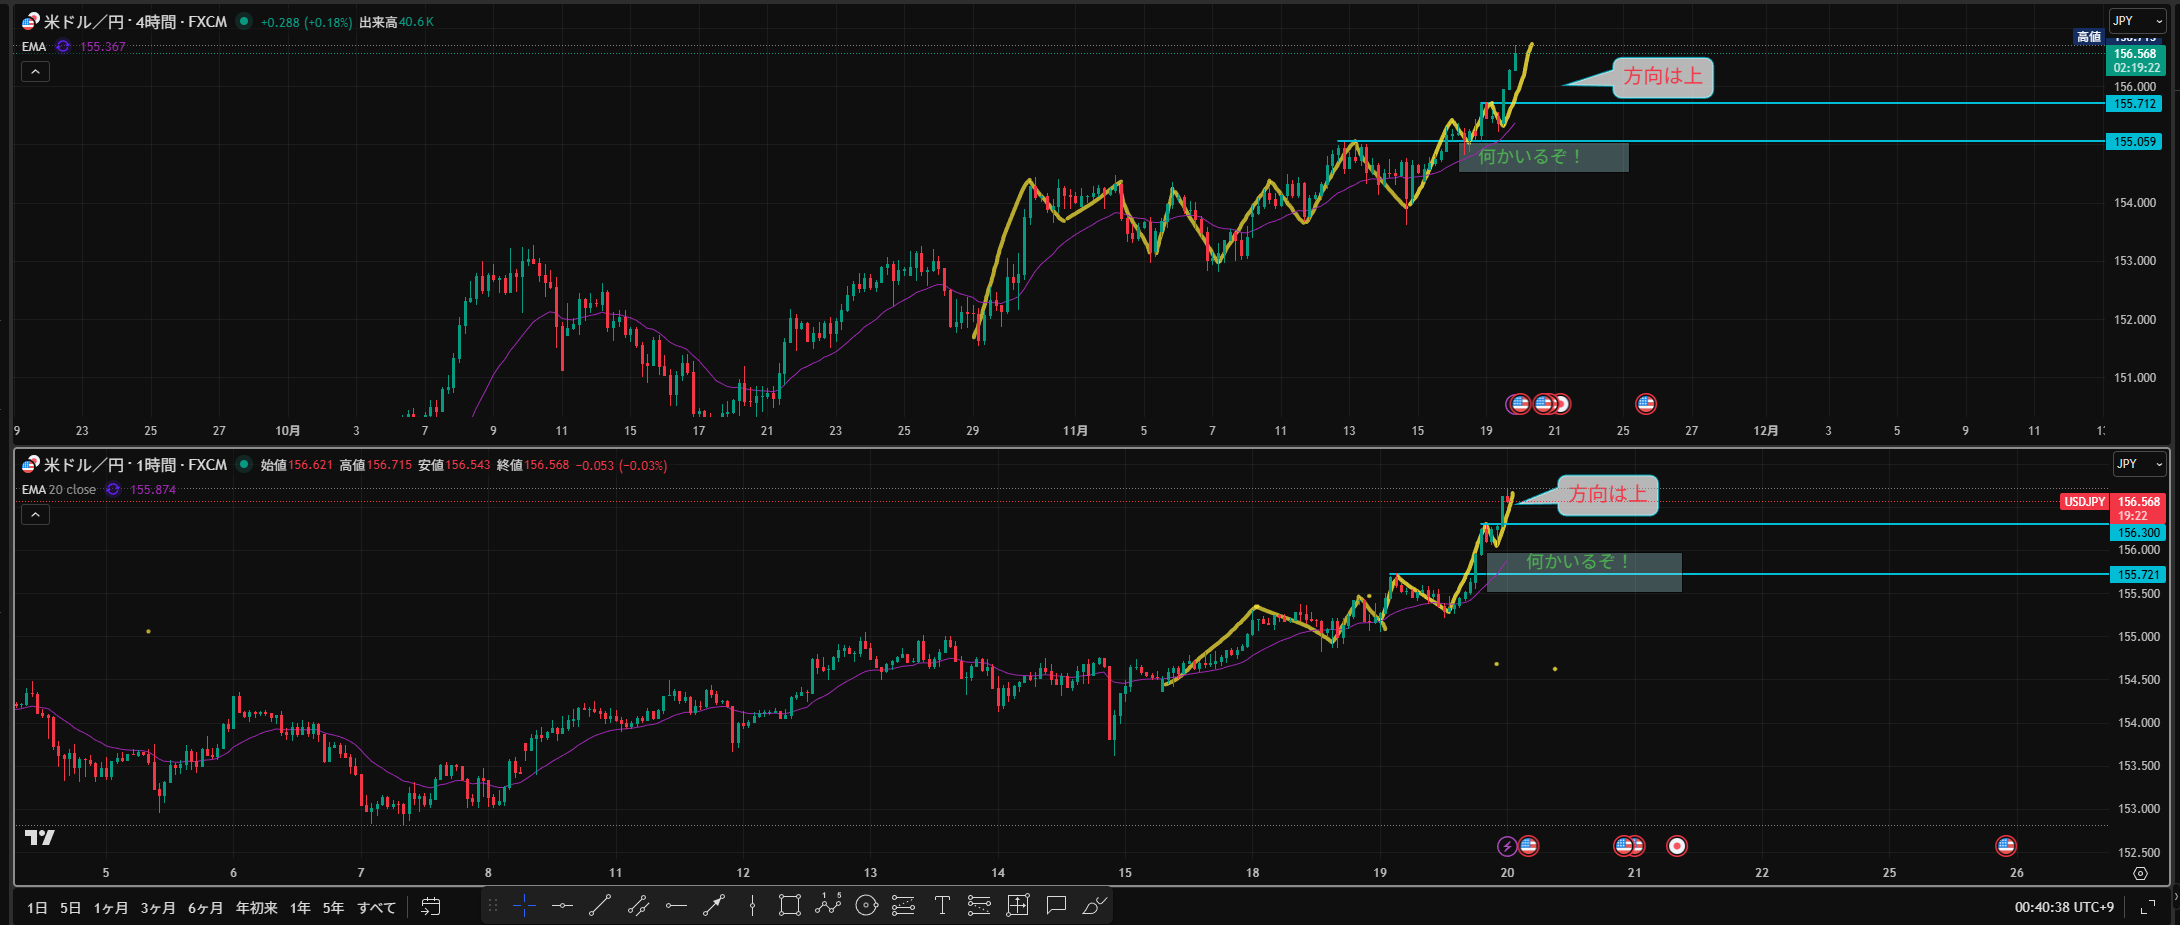Select the text annotation tool
The image size is (2180, 925).
[x=941, y=906]
